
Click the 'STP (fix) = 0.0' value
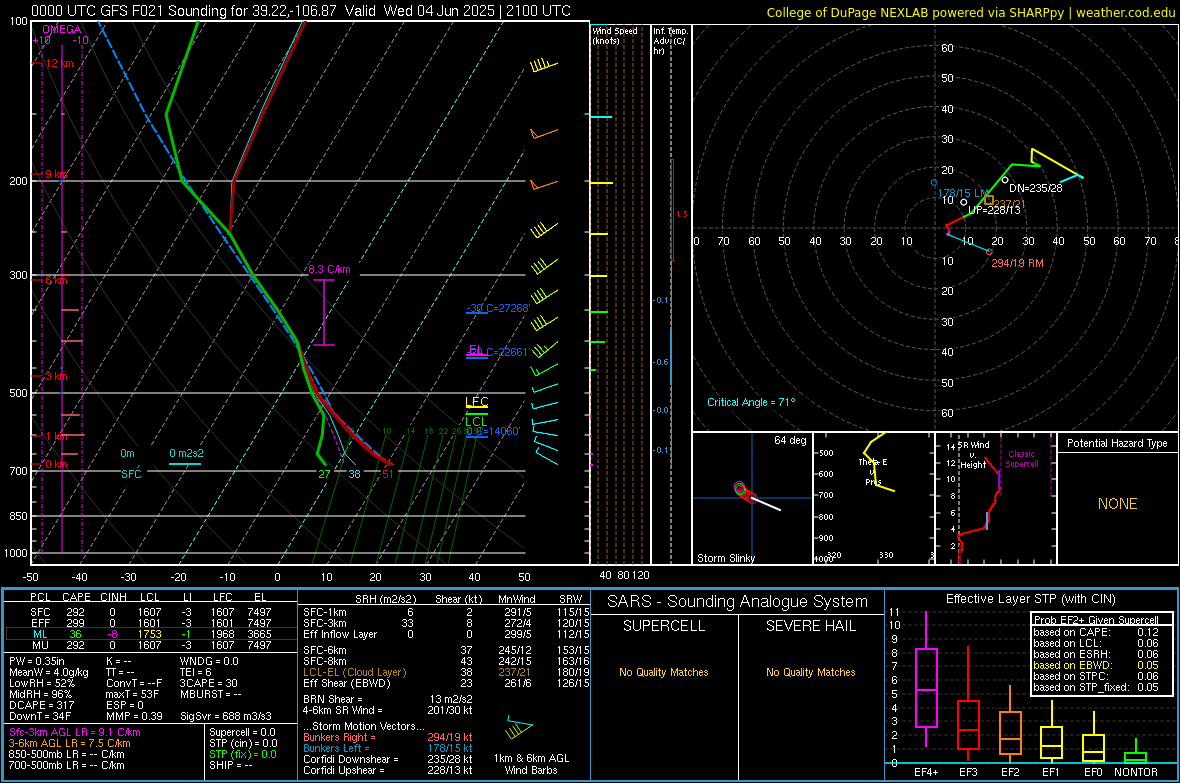[242, 754]
